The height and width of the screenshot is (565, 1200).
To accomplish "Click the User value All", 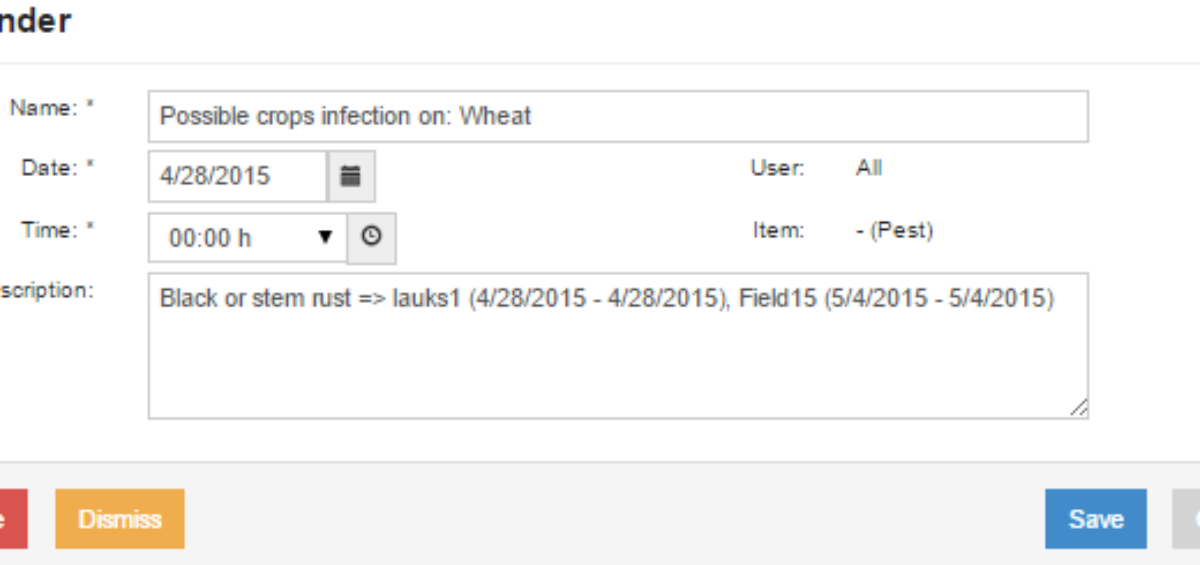I will [x=869, y=168].
